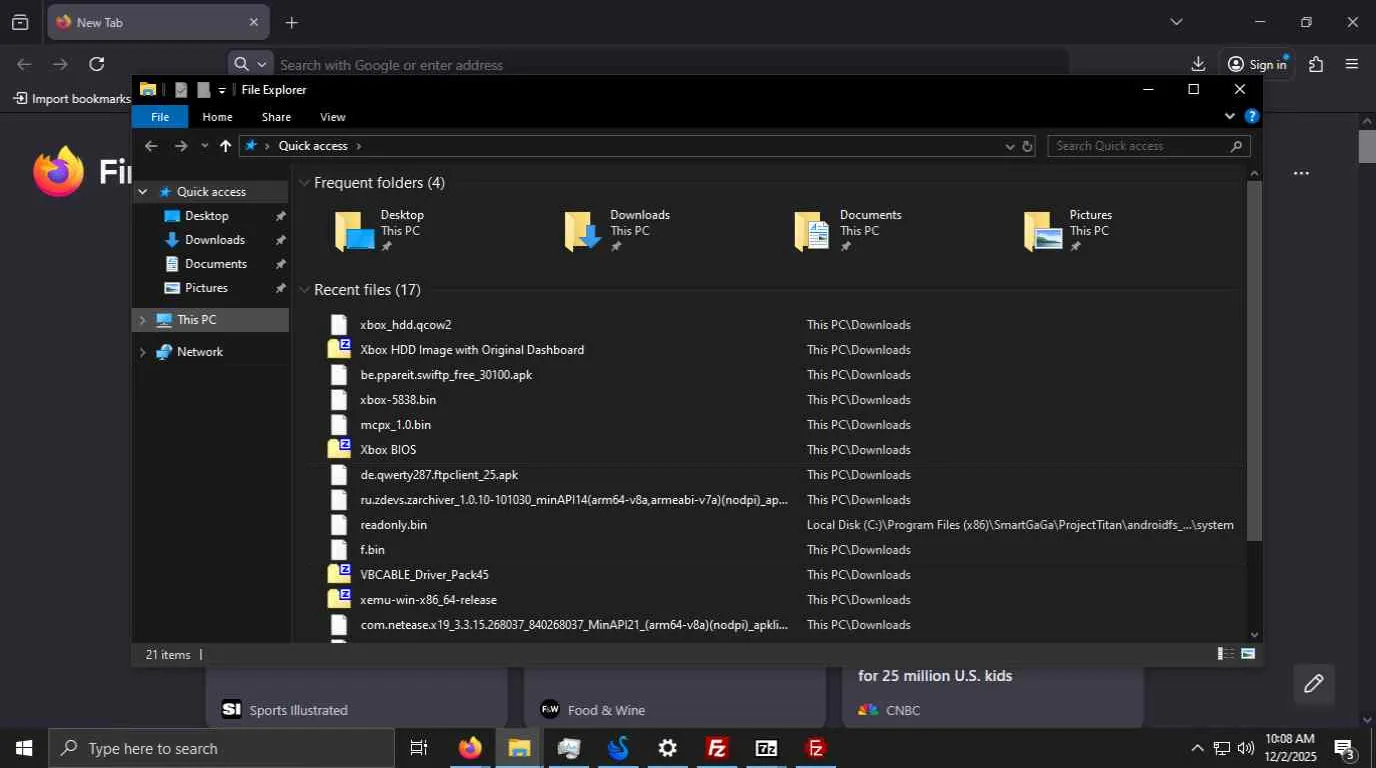1376x768 pixels.
Task: Select Network in the navigation pane
Action: [199, 352]
